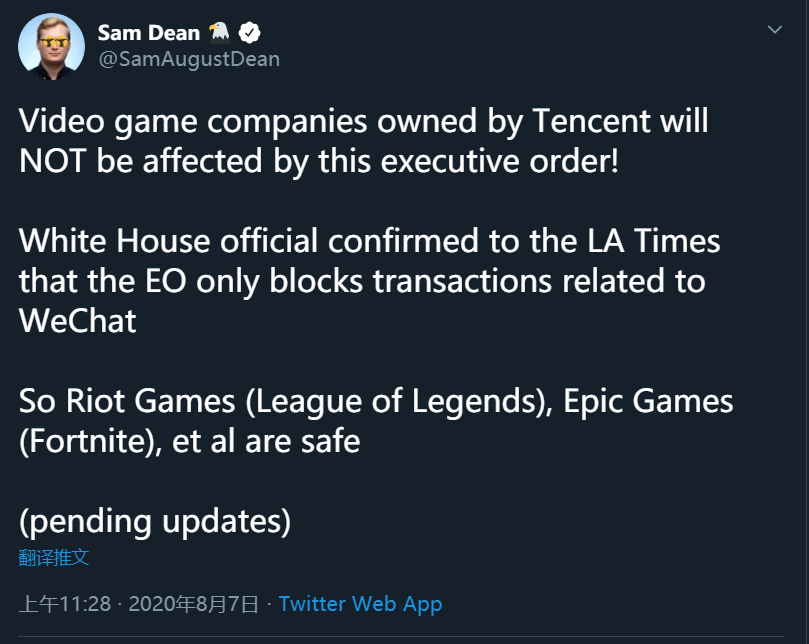This screenshot has height=644, width=809.
Task: Click the word Fortnite in parentheses
Action: point(88,440)
